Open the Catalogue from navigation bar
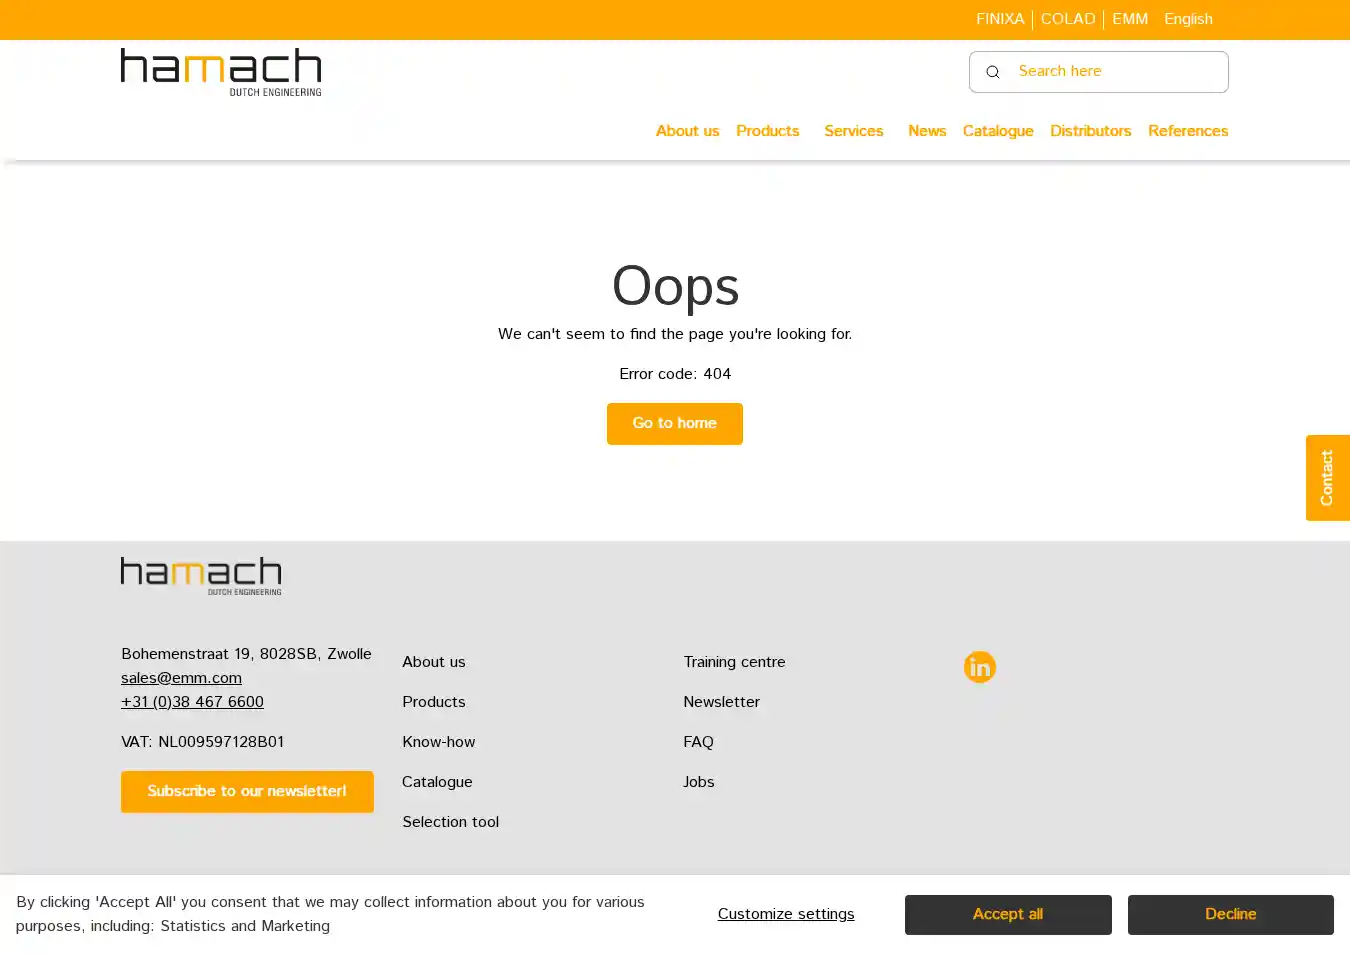Screen dimensions: 1350x955 coord(997,131)
